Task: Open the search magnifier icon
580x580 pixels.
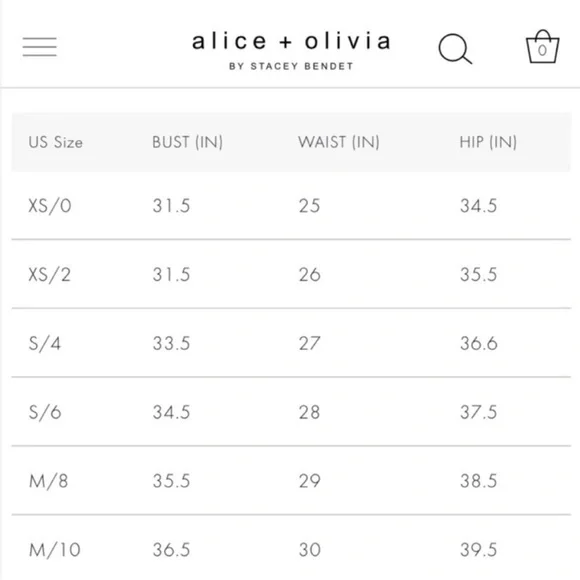Action: 455,49
